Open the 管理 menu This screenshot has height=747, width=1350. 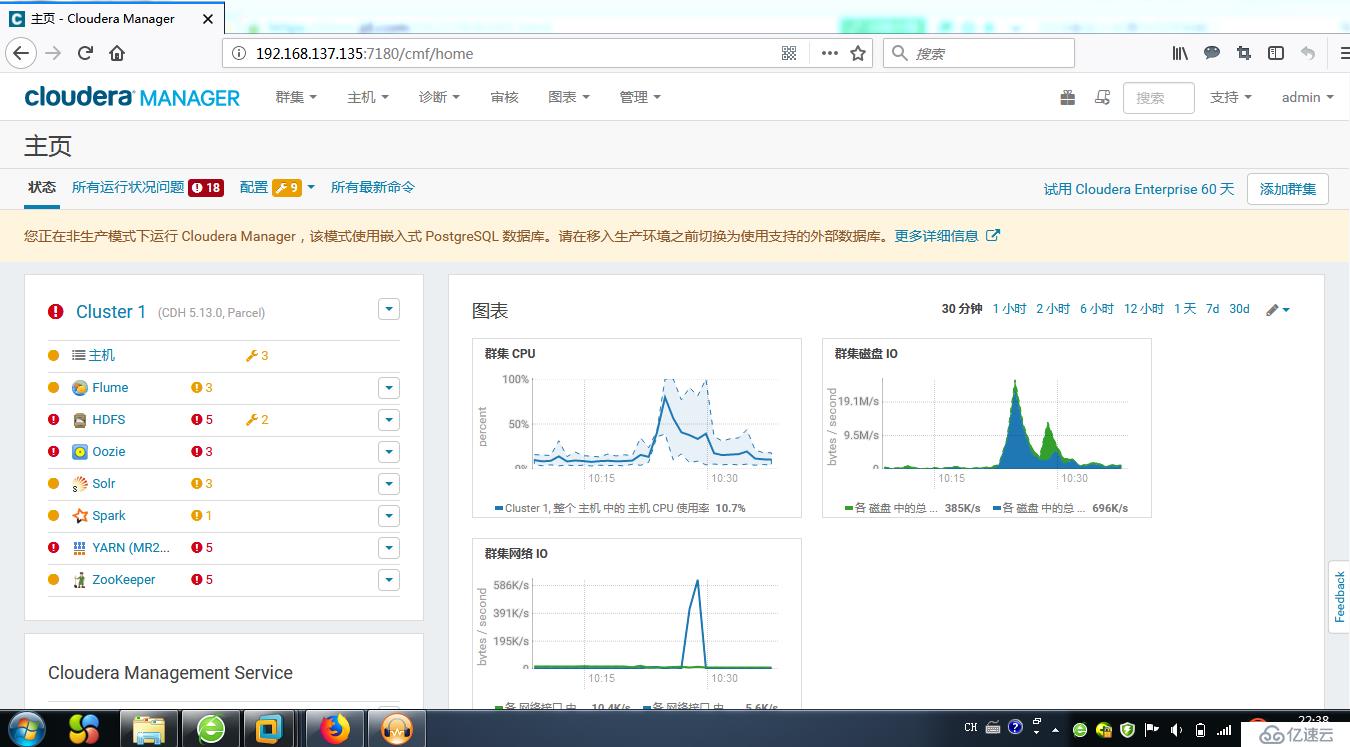(640, 97)
